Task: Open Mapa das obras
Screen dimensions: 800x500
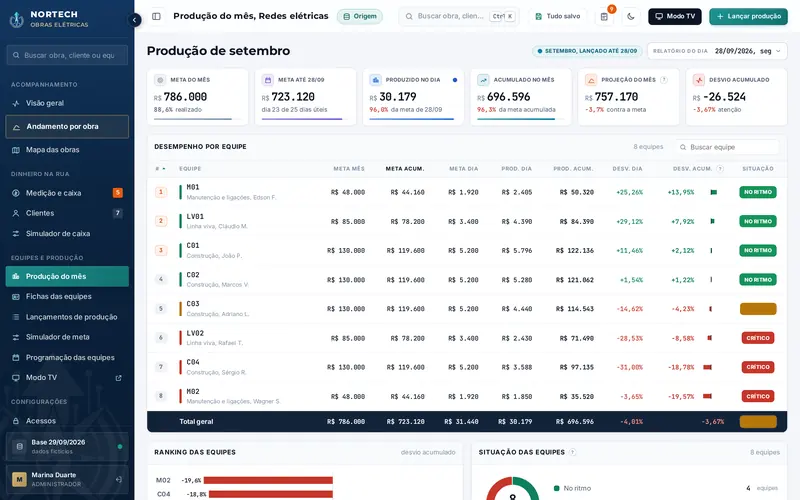Action: click(67, 150)
